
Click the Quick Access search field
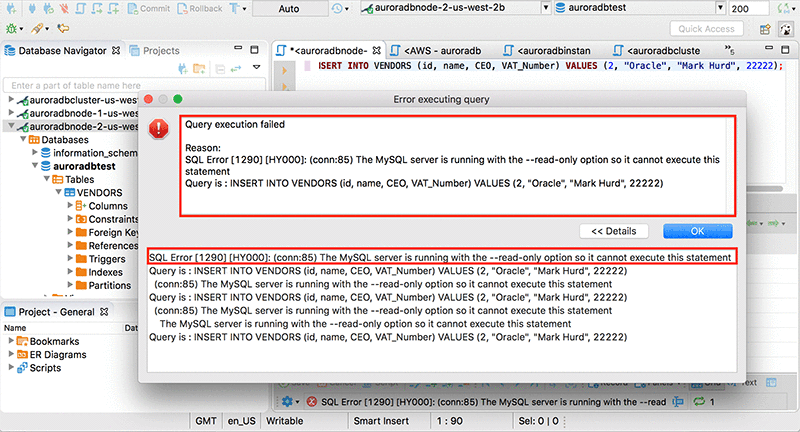706,29
